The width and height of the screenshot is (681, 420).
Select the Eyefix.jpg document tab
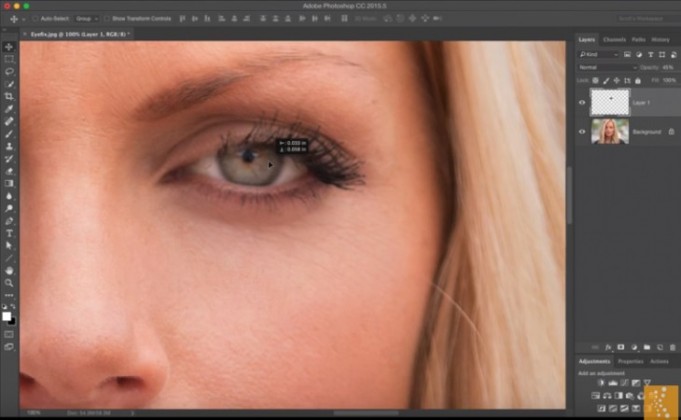pyautogui.click(x=78, y=34)
